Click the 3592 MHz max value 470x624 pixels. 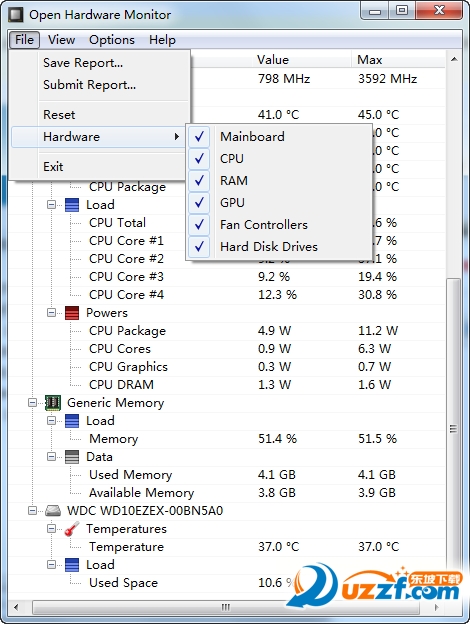tap(388, 79)
